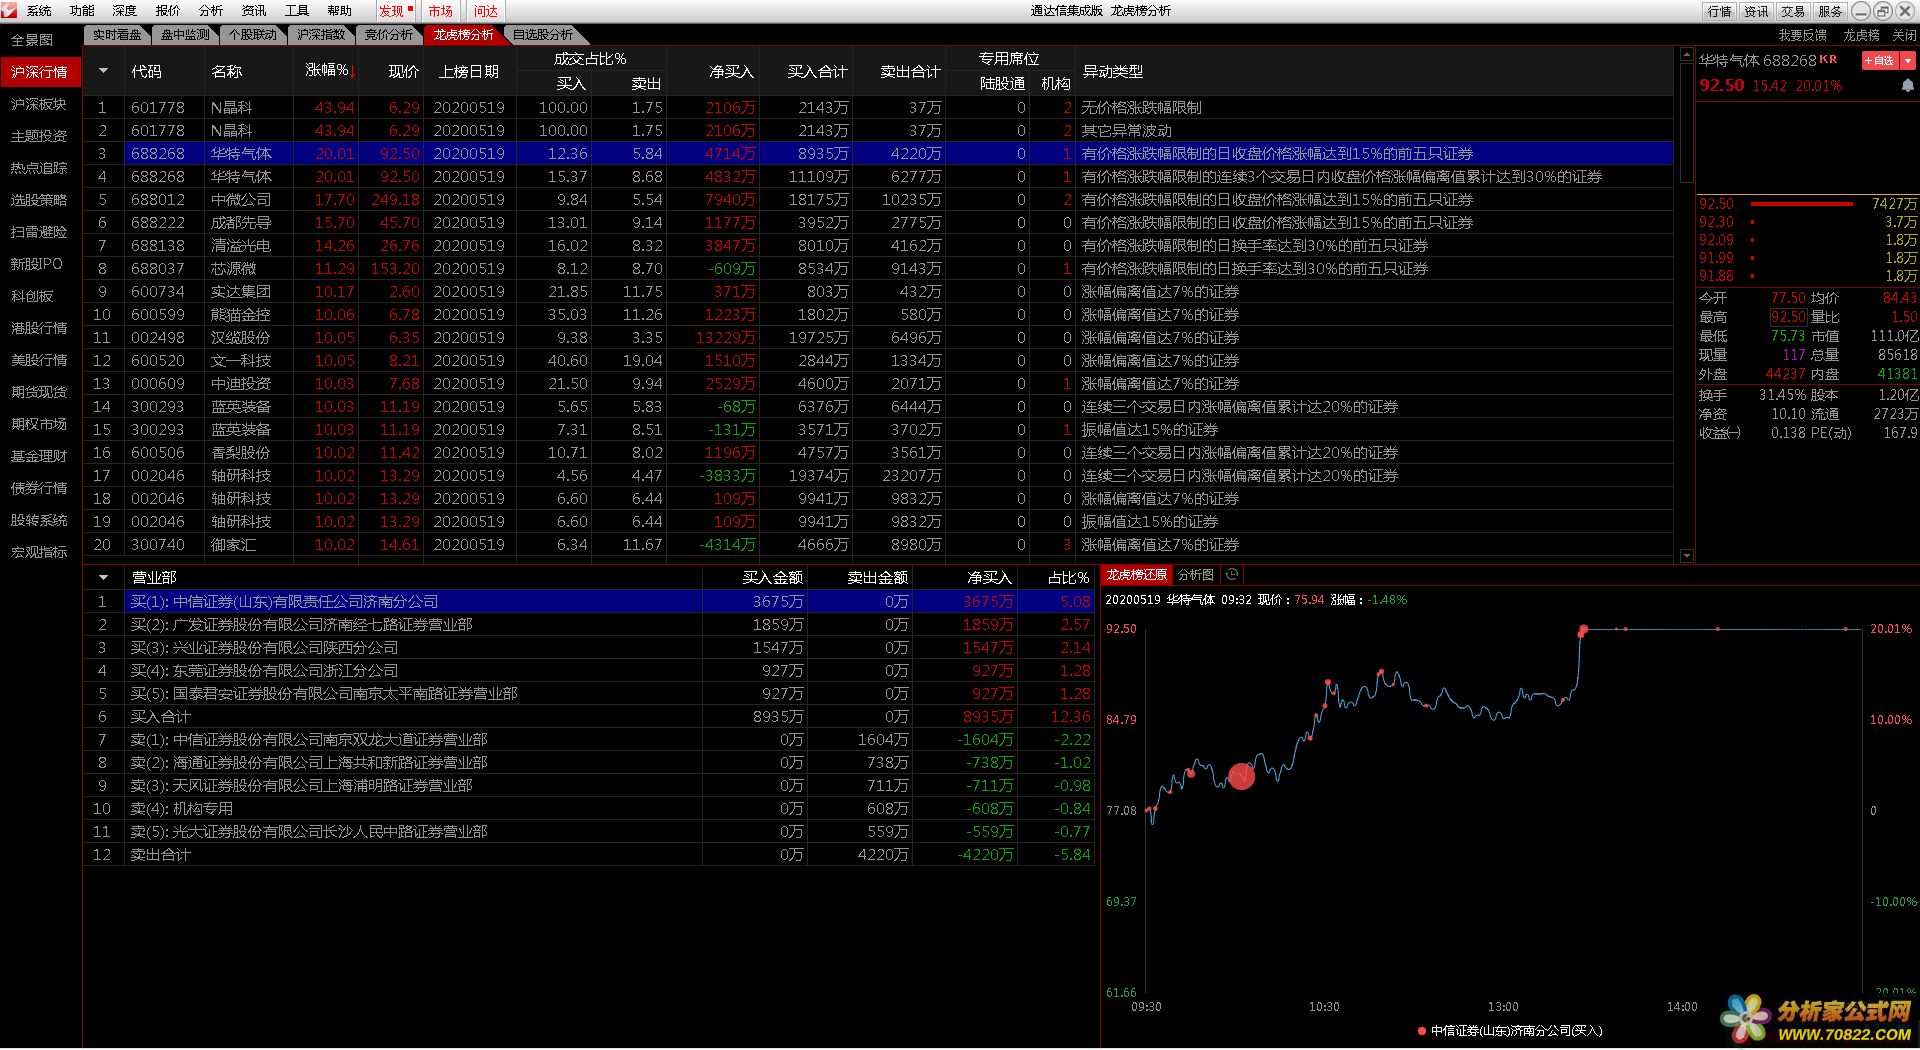This screenshot has height=1050, width=1920.
Task: Click the price alert bell icon
Action: (x=1907, y=86)
